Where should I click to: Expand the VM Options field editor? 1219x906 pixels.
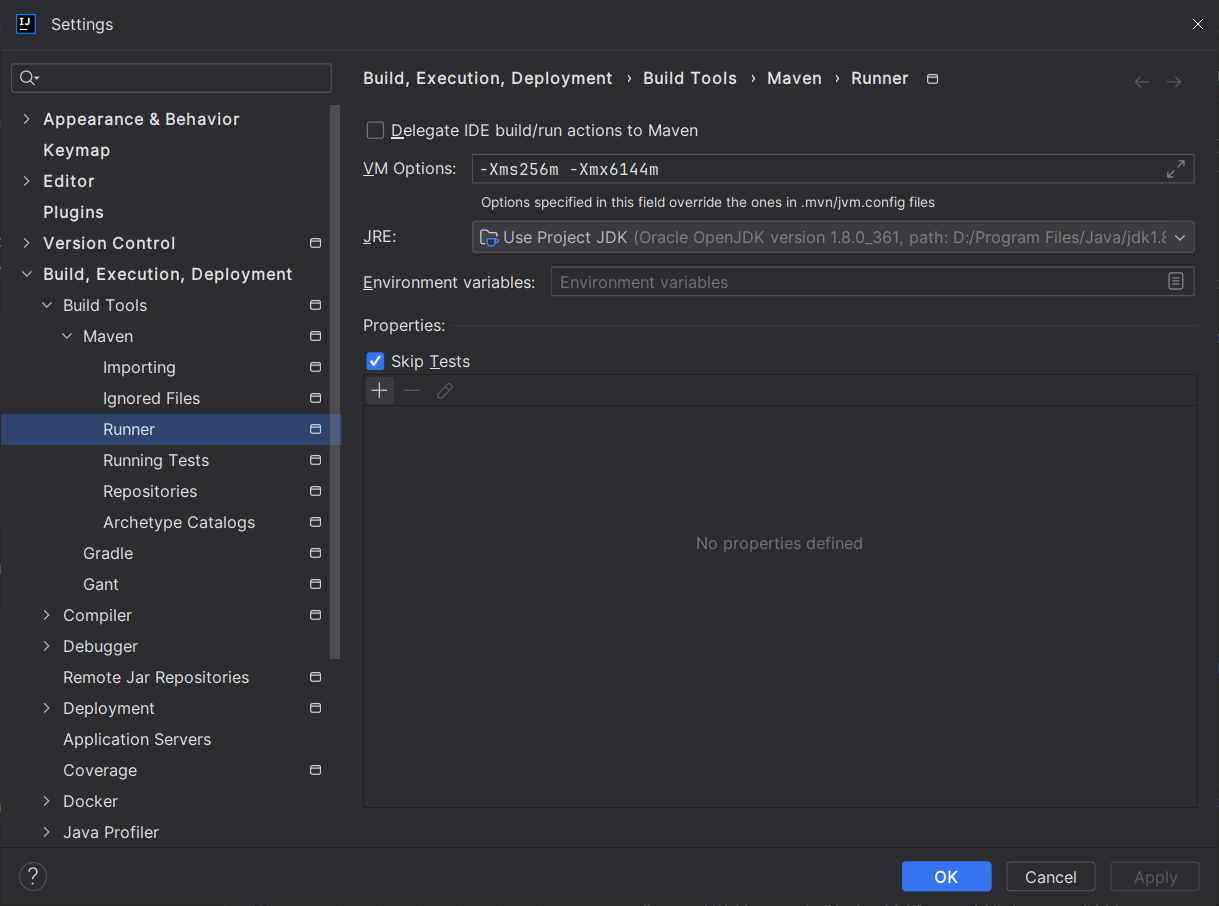point(1176,169)
